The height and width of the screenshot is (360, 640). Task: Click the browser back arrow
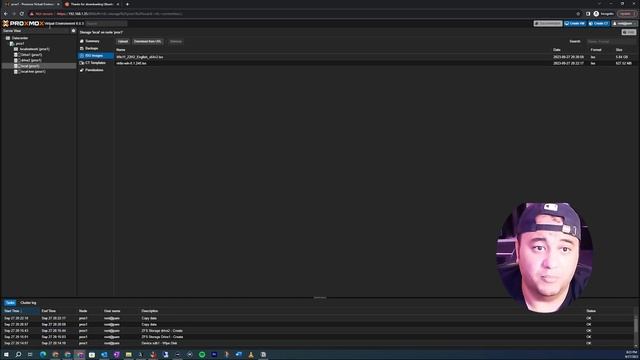tap(6, 14)
